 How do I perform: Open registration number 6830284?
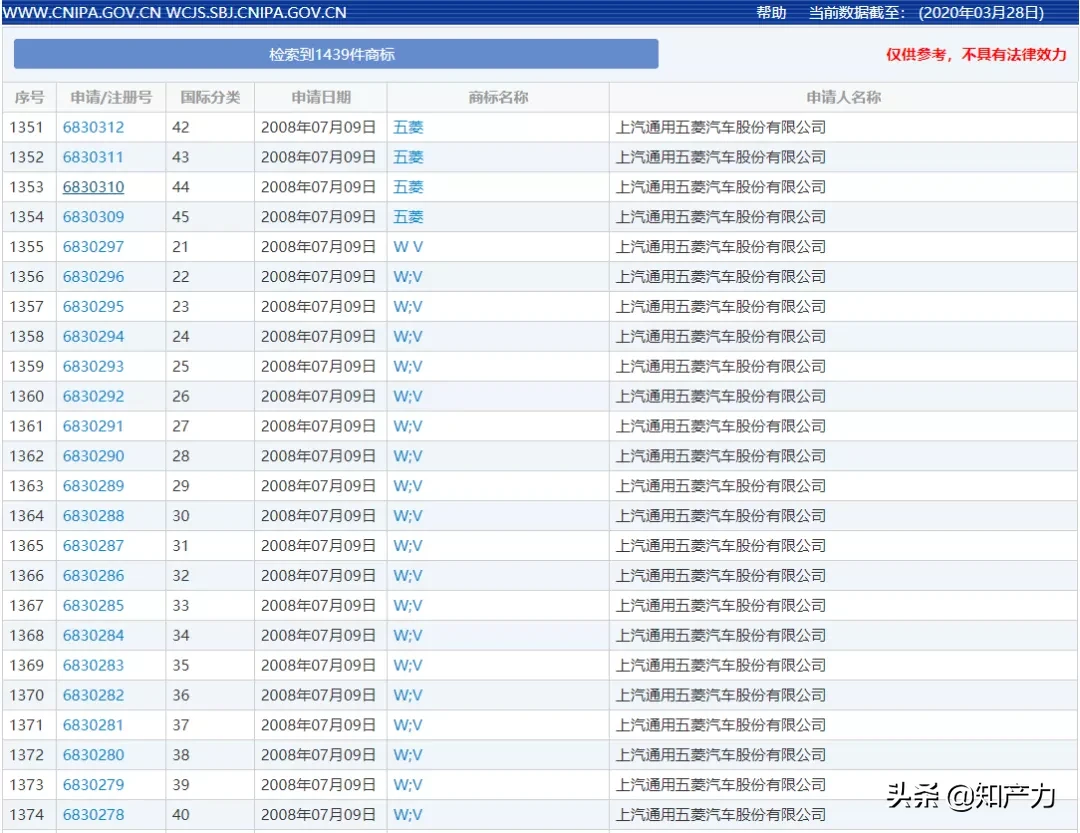coord(94,635)
